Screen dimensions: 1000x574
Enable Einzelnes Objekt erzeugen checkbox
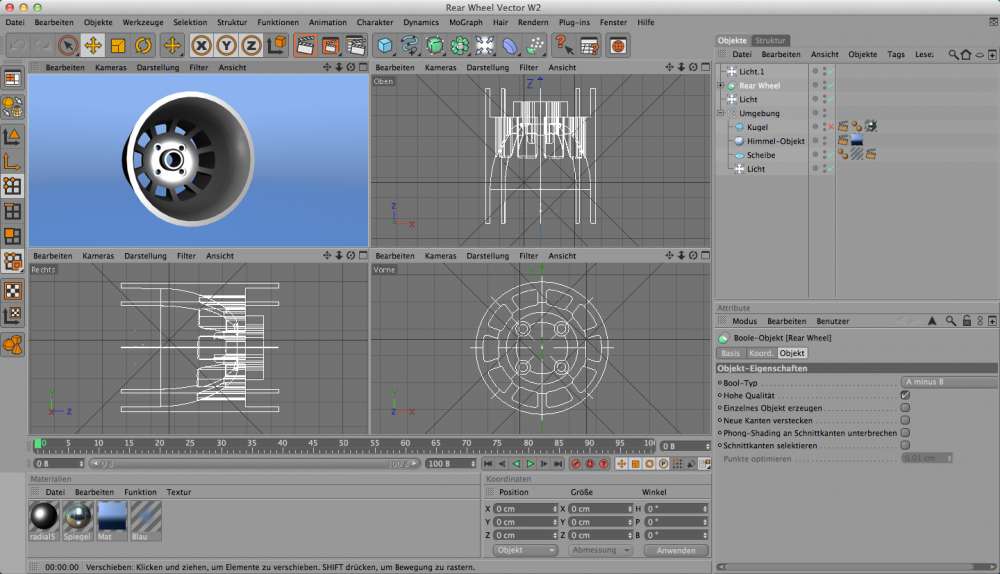pos(905,408)
